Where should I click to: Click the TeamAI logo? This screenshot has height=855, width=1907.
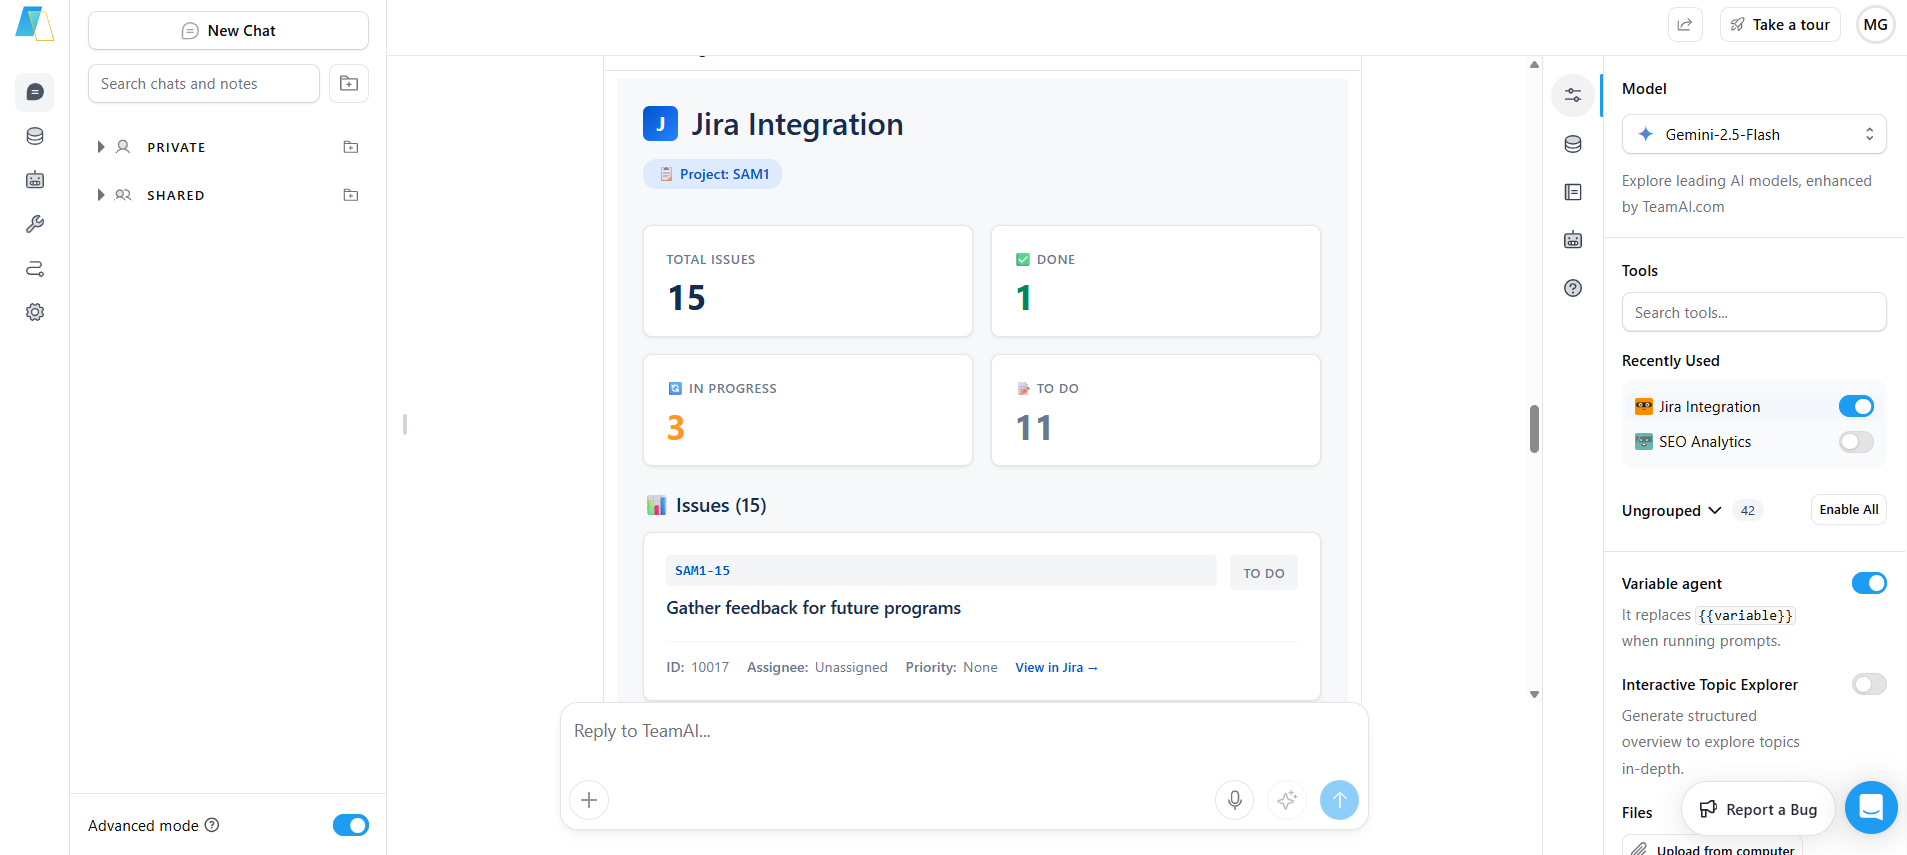[x=34, y=24]
